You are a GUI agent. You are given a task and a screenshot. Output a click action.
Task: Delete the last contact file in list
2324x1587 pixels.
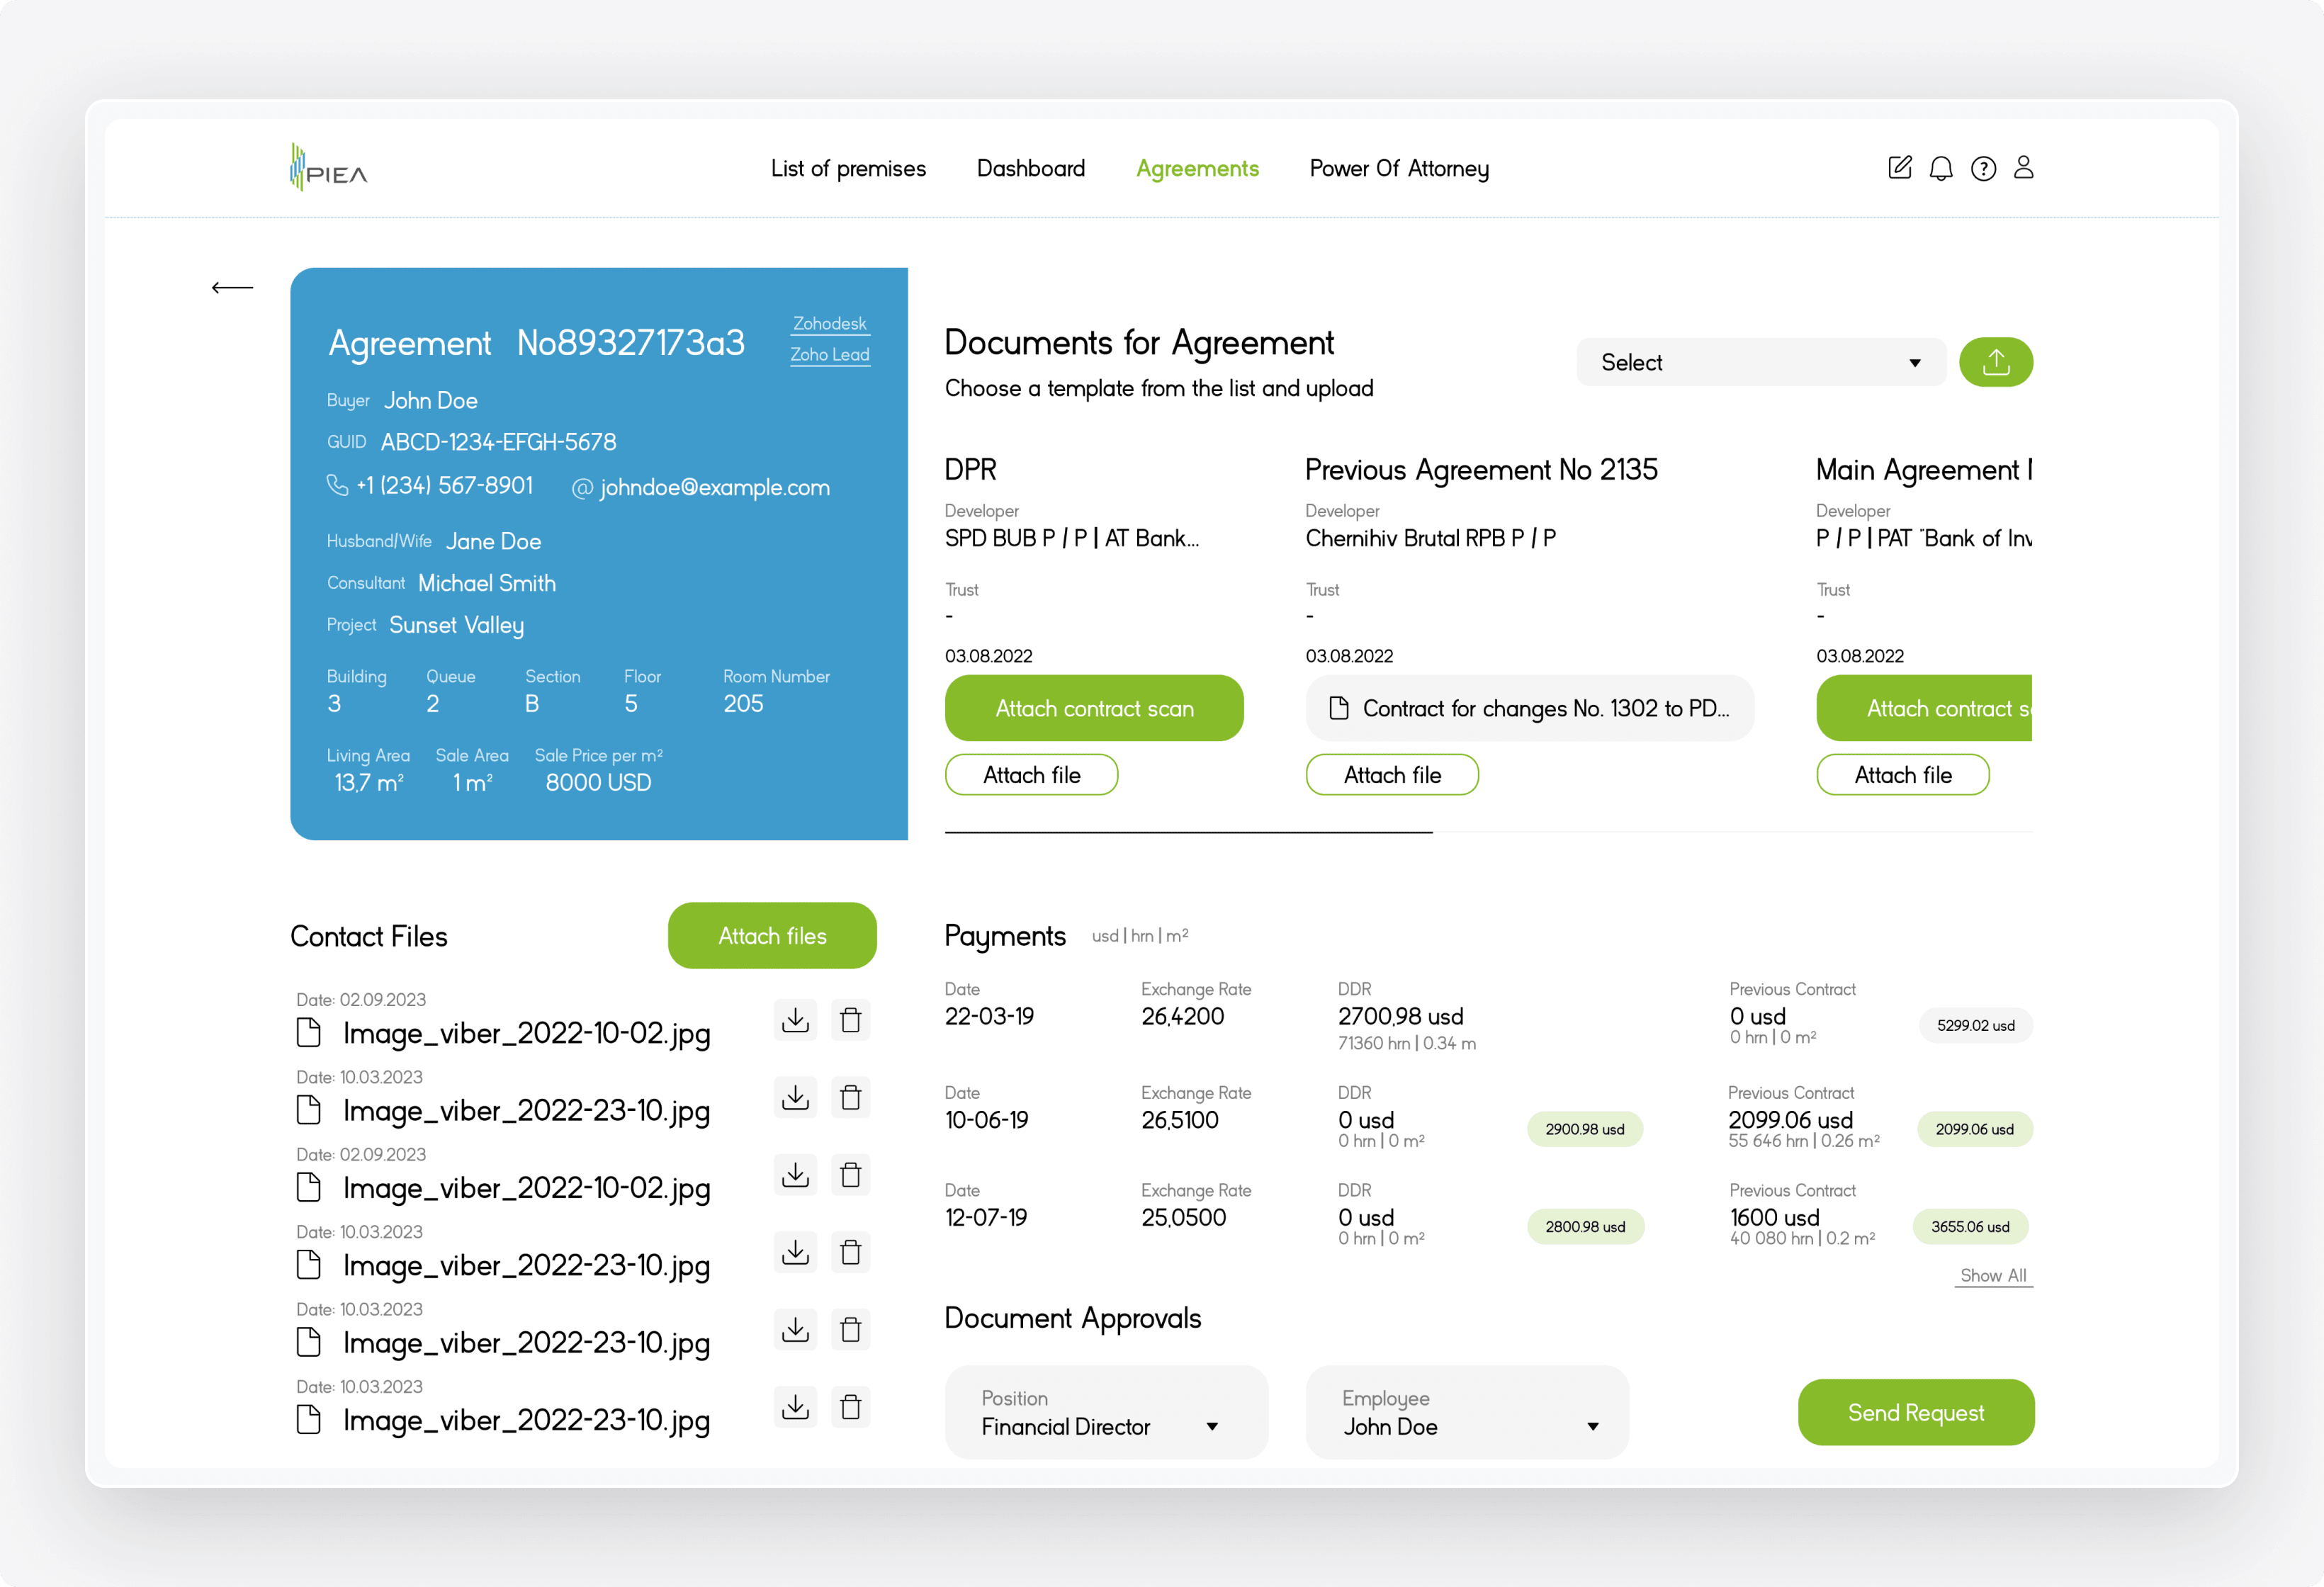click(850, 1407)
